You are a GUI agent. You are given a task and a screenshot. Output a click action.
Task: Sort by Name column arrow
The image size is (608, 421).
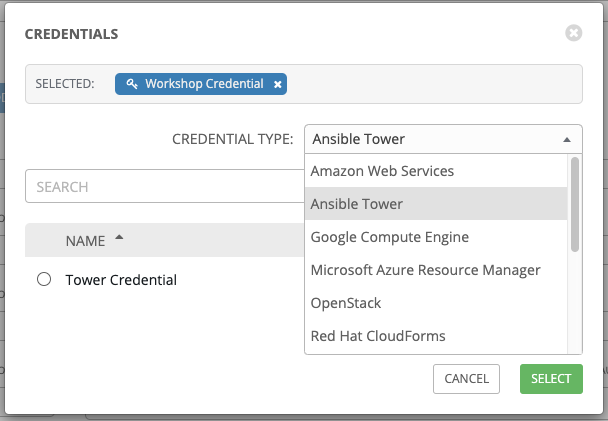[119, 237]
